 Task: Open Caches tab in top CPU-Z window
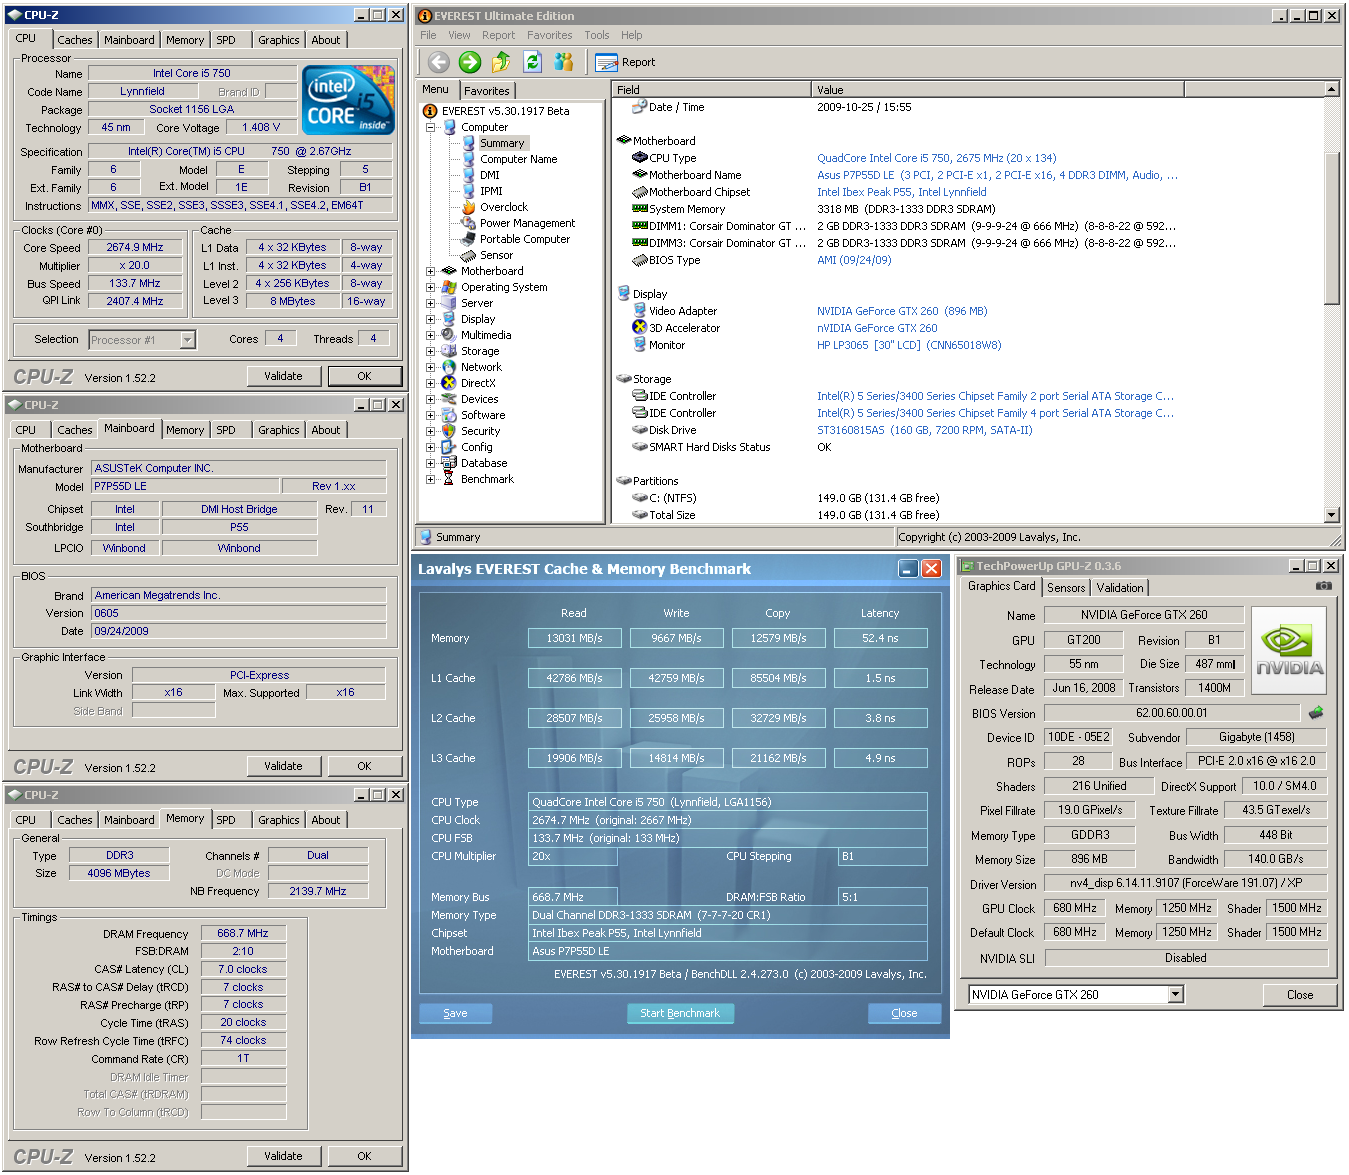(x=75, y=40)
